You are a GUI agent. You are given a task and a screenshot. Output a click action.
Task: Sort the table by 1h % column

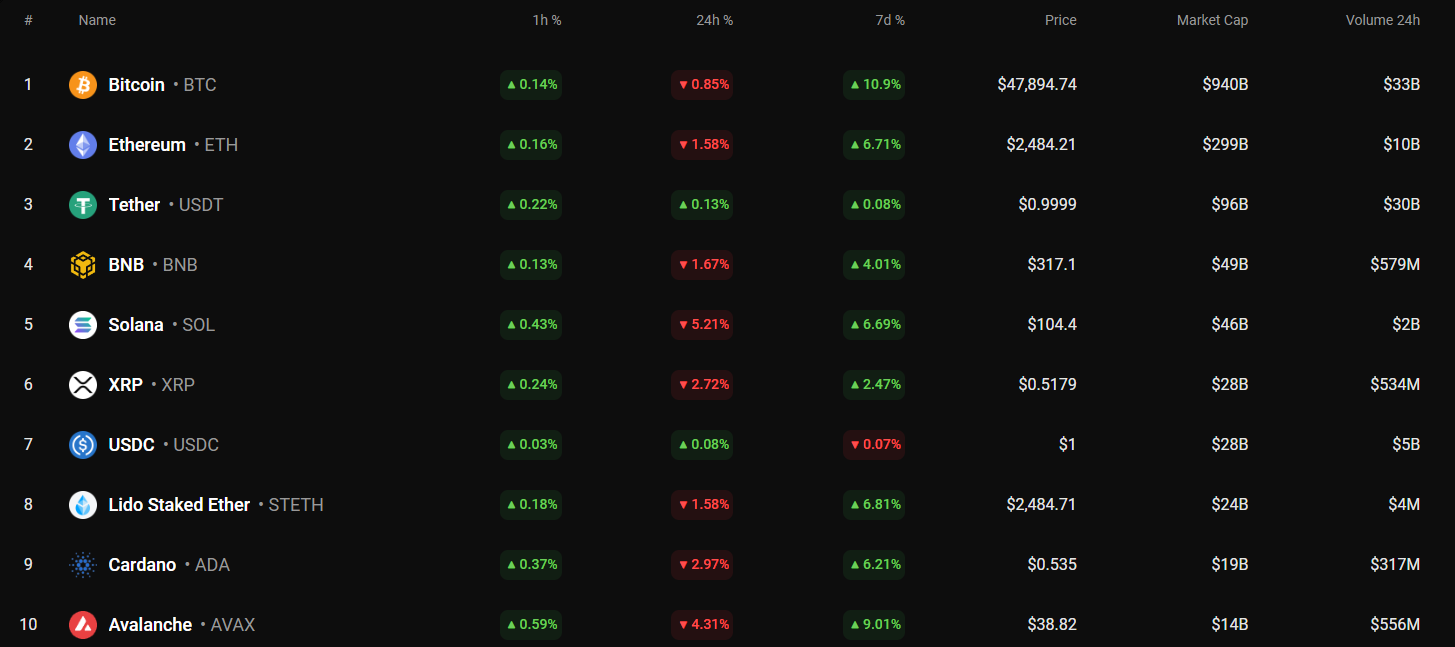[546, 20]
